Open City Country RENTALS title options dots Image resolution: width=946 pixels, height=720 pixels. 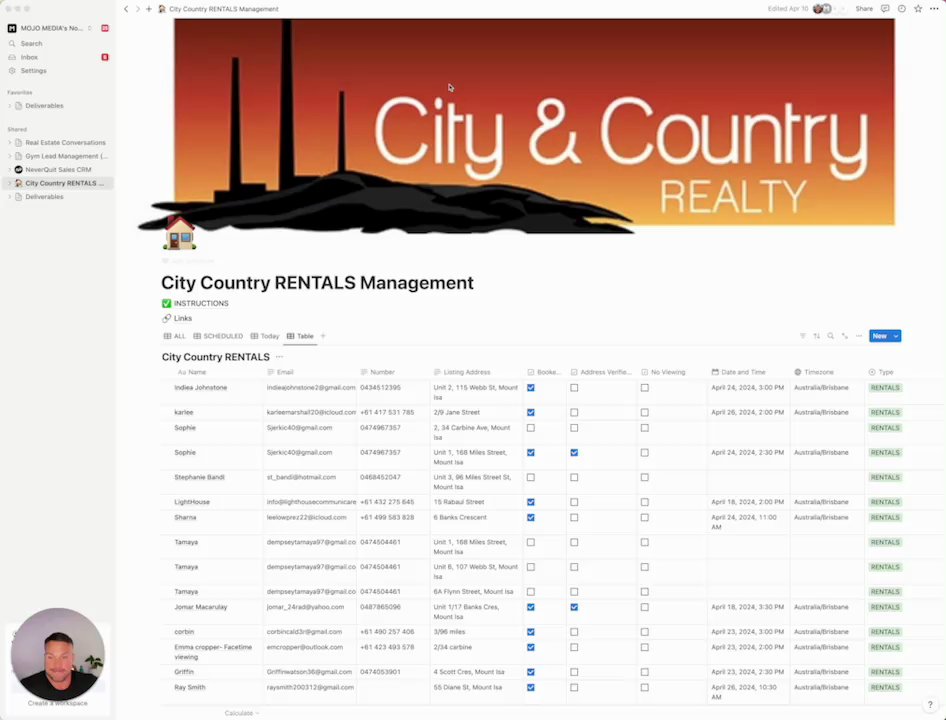point(279,357)
